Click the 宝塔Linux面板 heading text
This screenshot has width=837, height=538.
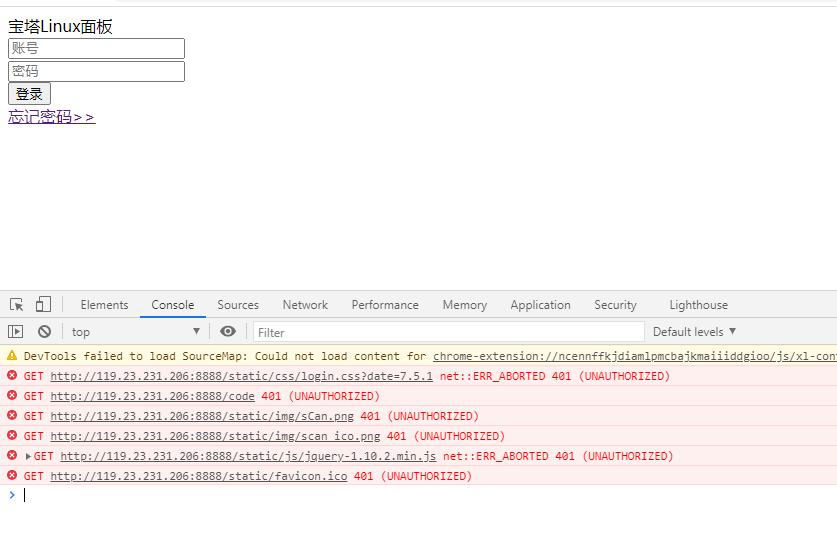pyautogui.click(x=60, y=27)
